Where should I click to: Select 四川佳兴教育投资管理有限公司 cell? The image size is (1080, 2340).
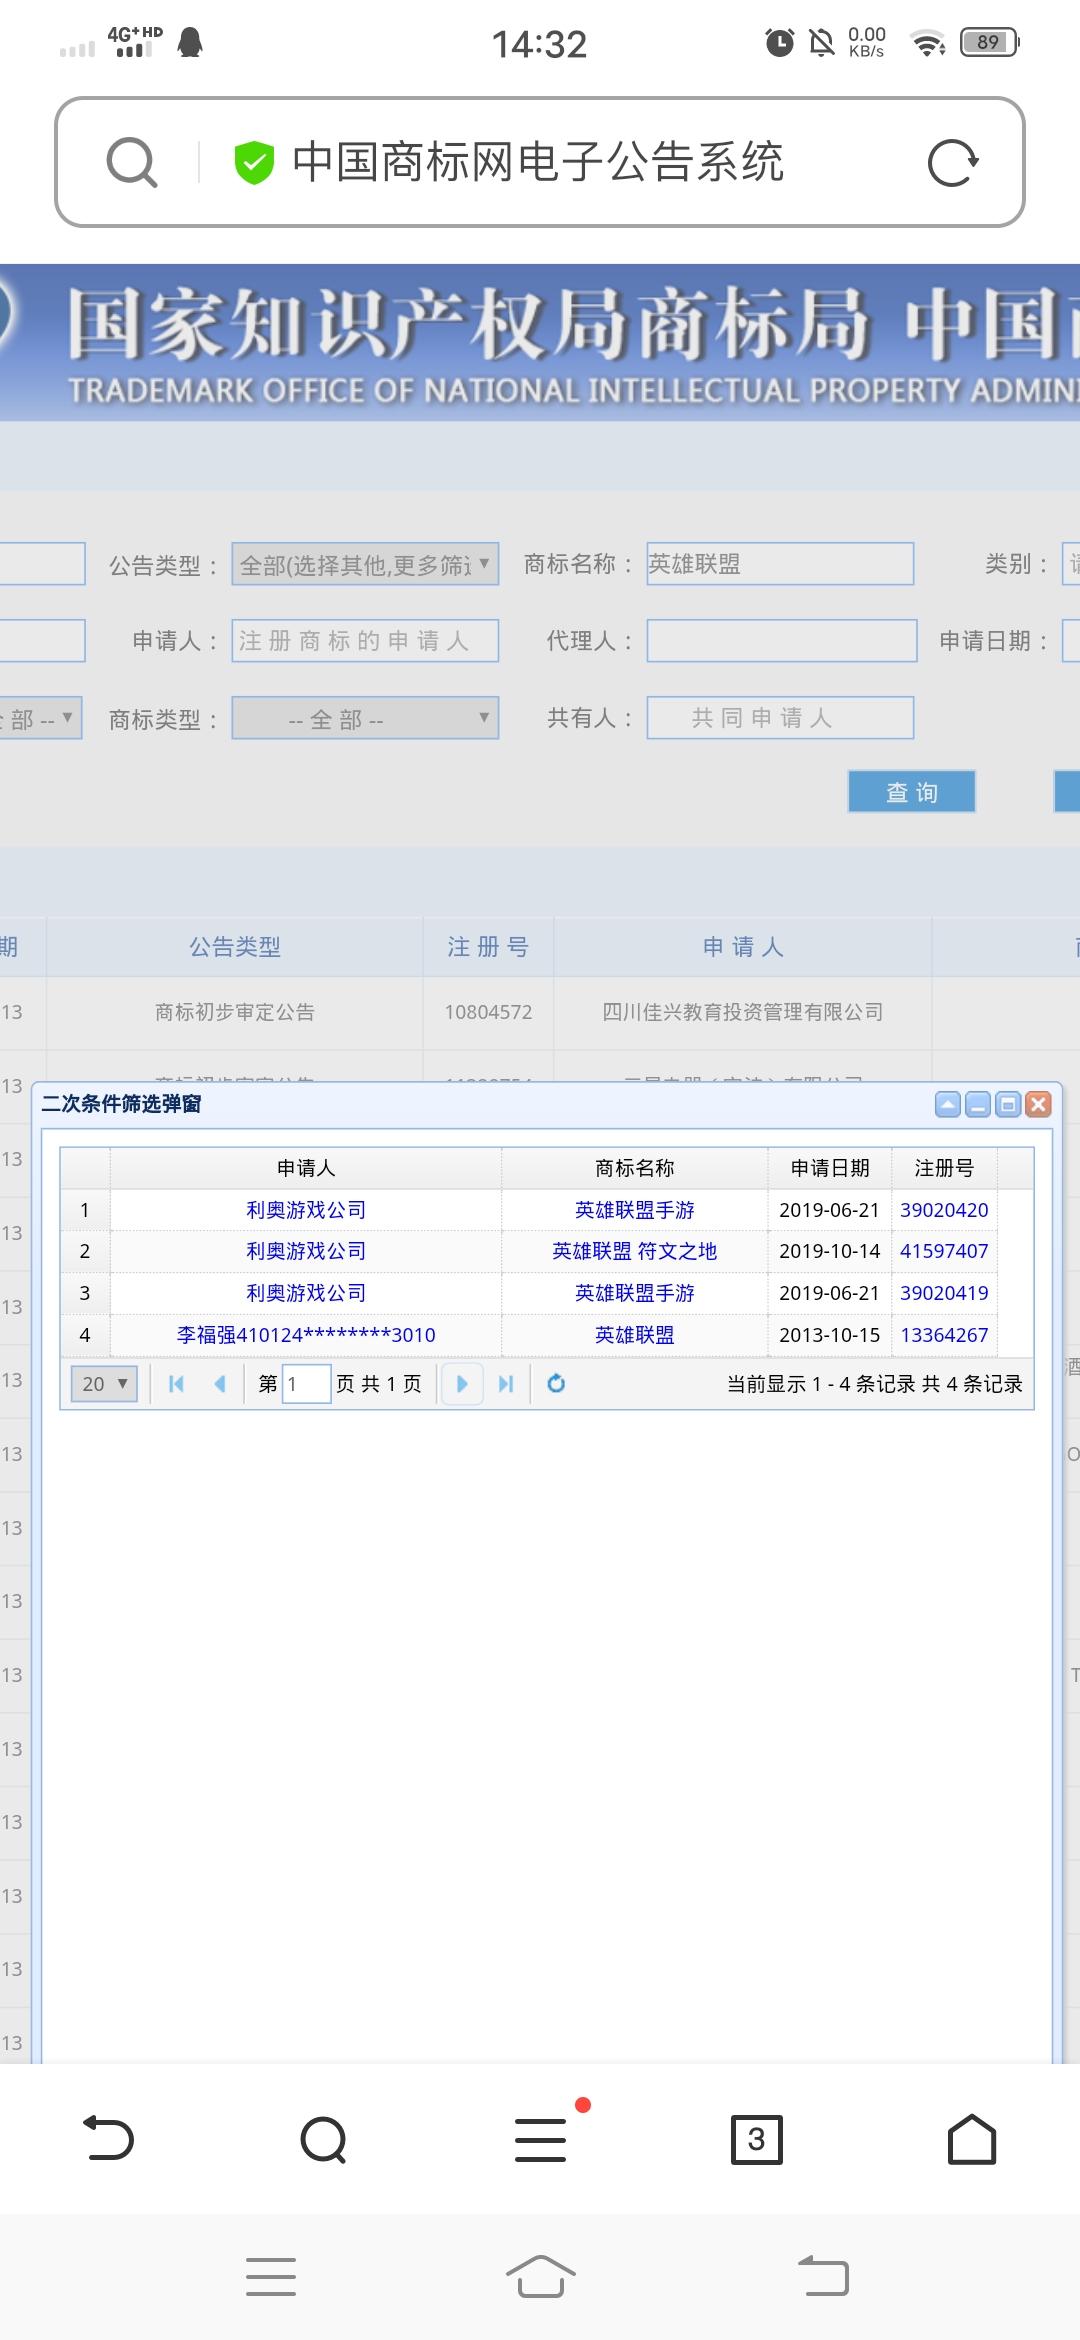click(743, 1012)
